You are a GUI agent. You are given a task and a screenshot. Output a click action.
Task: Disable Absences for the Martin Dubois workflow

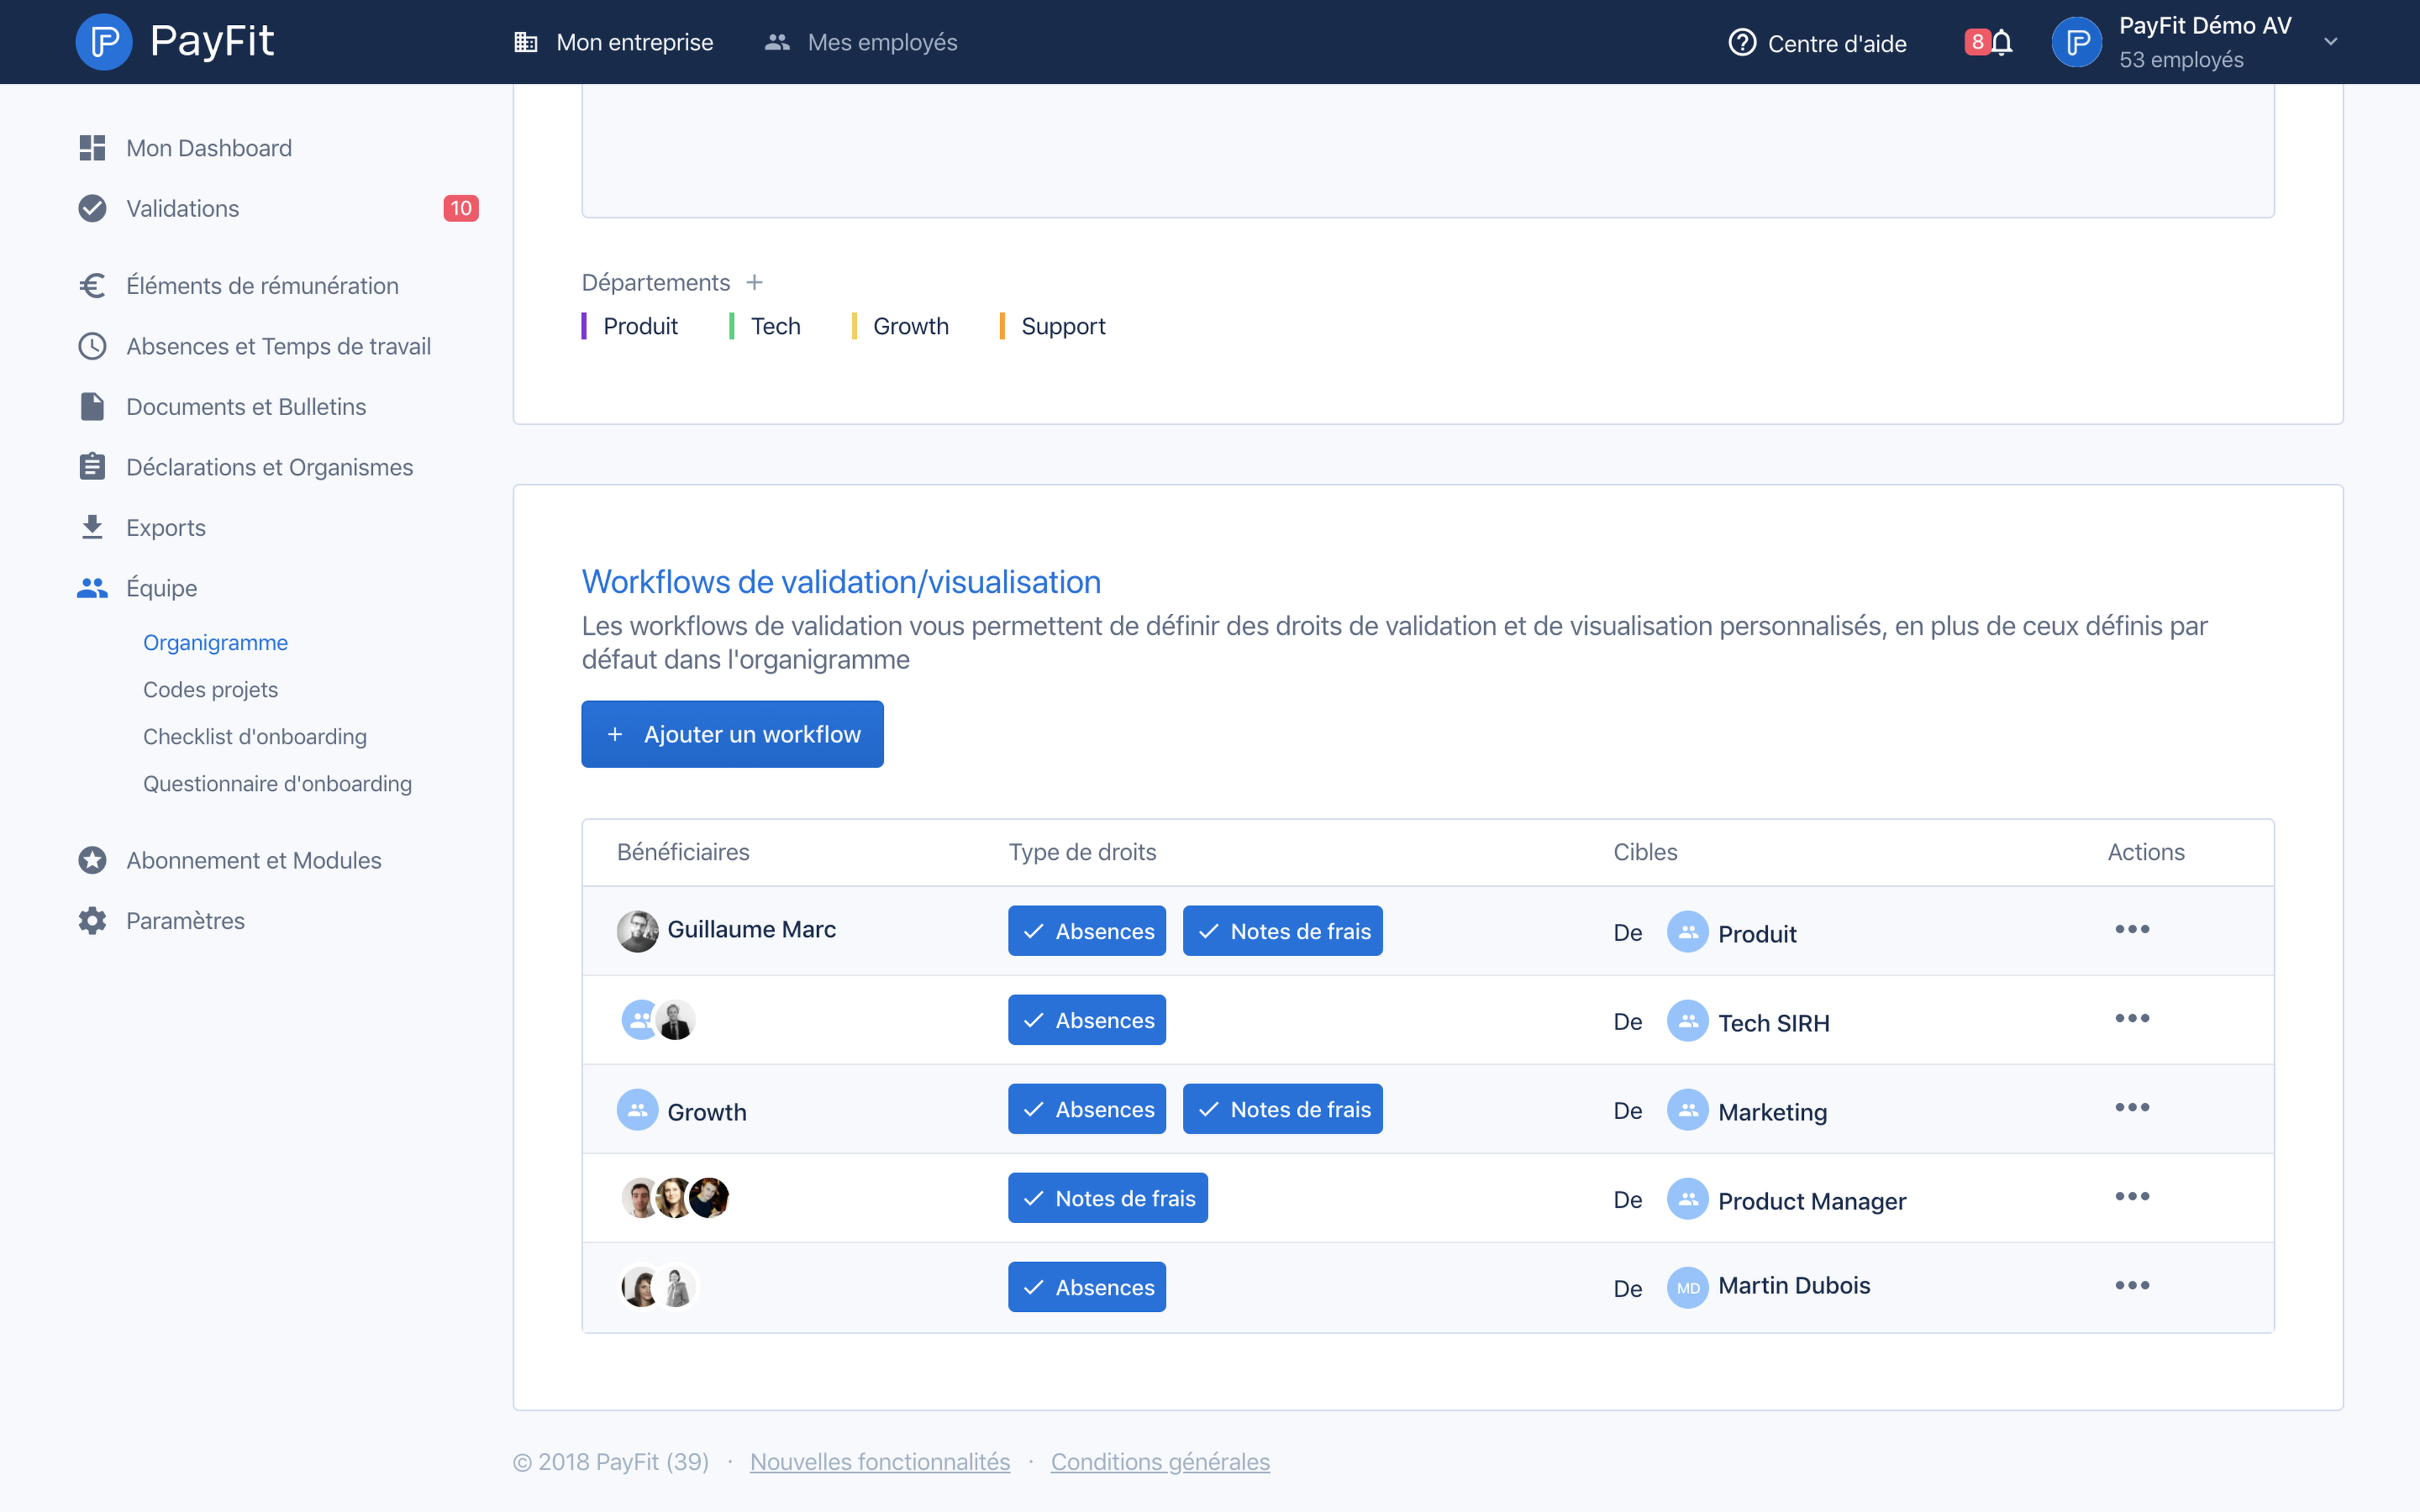(x=1086, y=1287)
